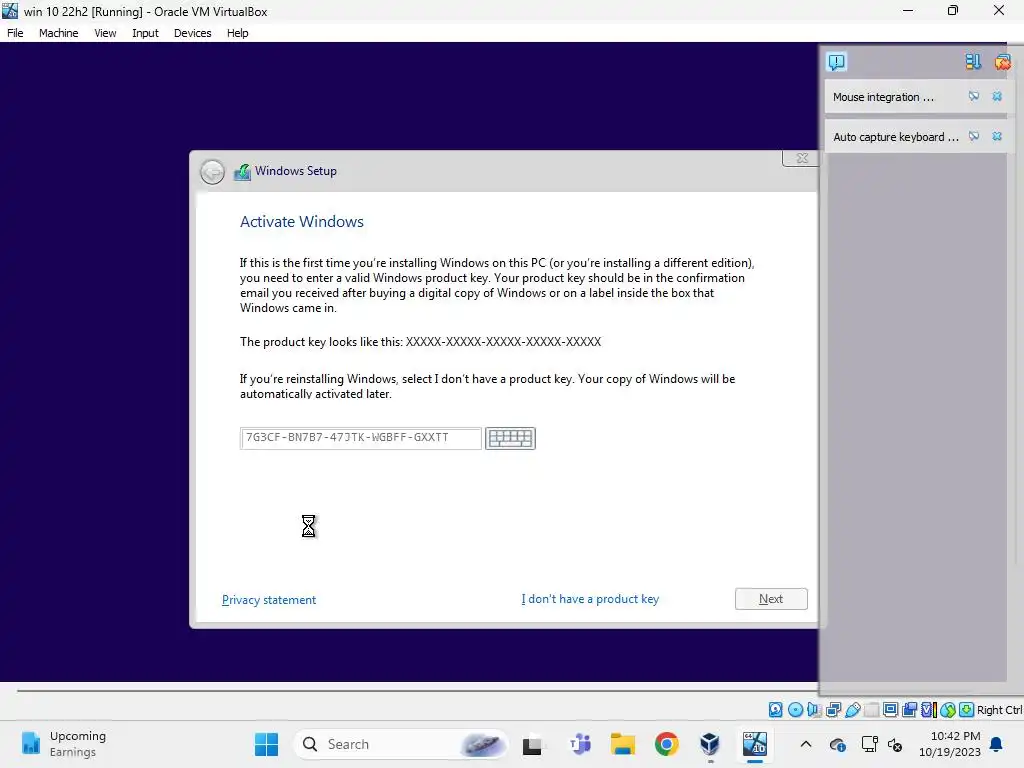Close the Windows Setup dialog
The height and width of the screenshot is (768, 1024).
pyautogui.click(x=801, y=158)
